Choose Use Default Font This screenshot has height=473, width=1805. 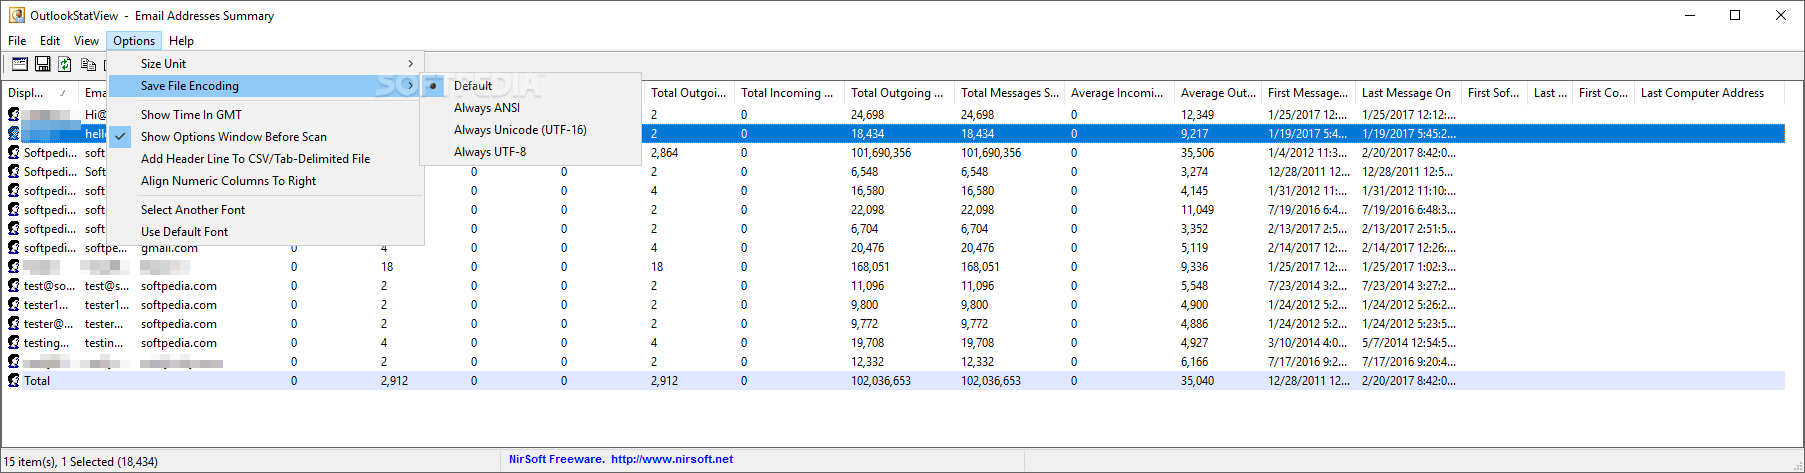click(266, 232)
